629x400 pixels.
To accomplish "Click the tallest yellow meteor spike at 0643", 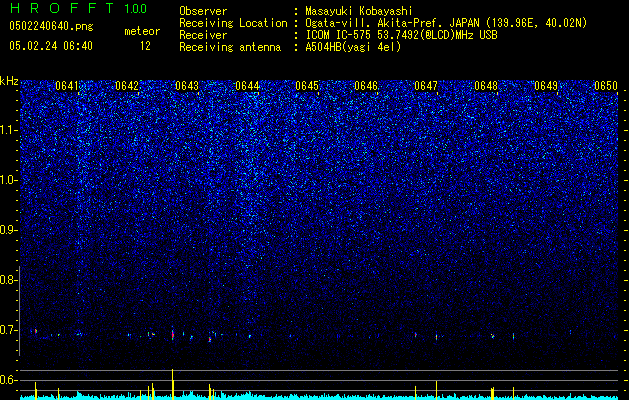I will [x=172, y=384].
